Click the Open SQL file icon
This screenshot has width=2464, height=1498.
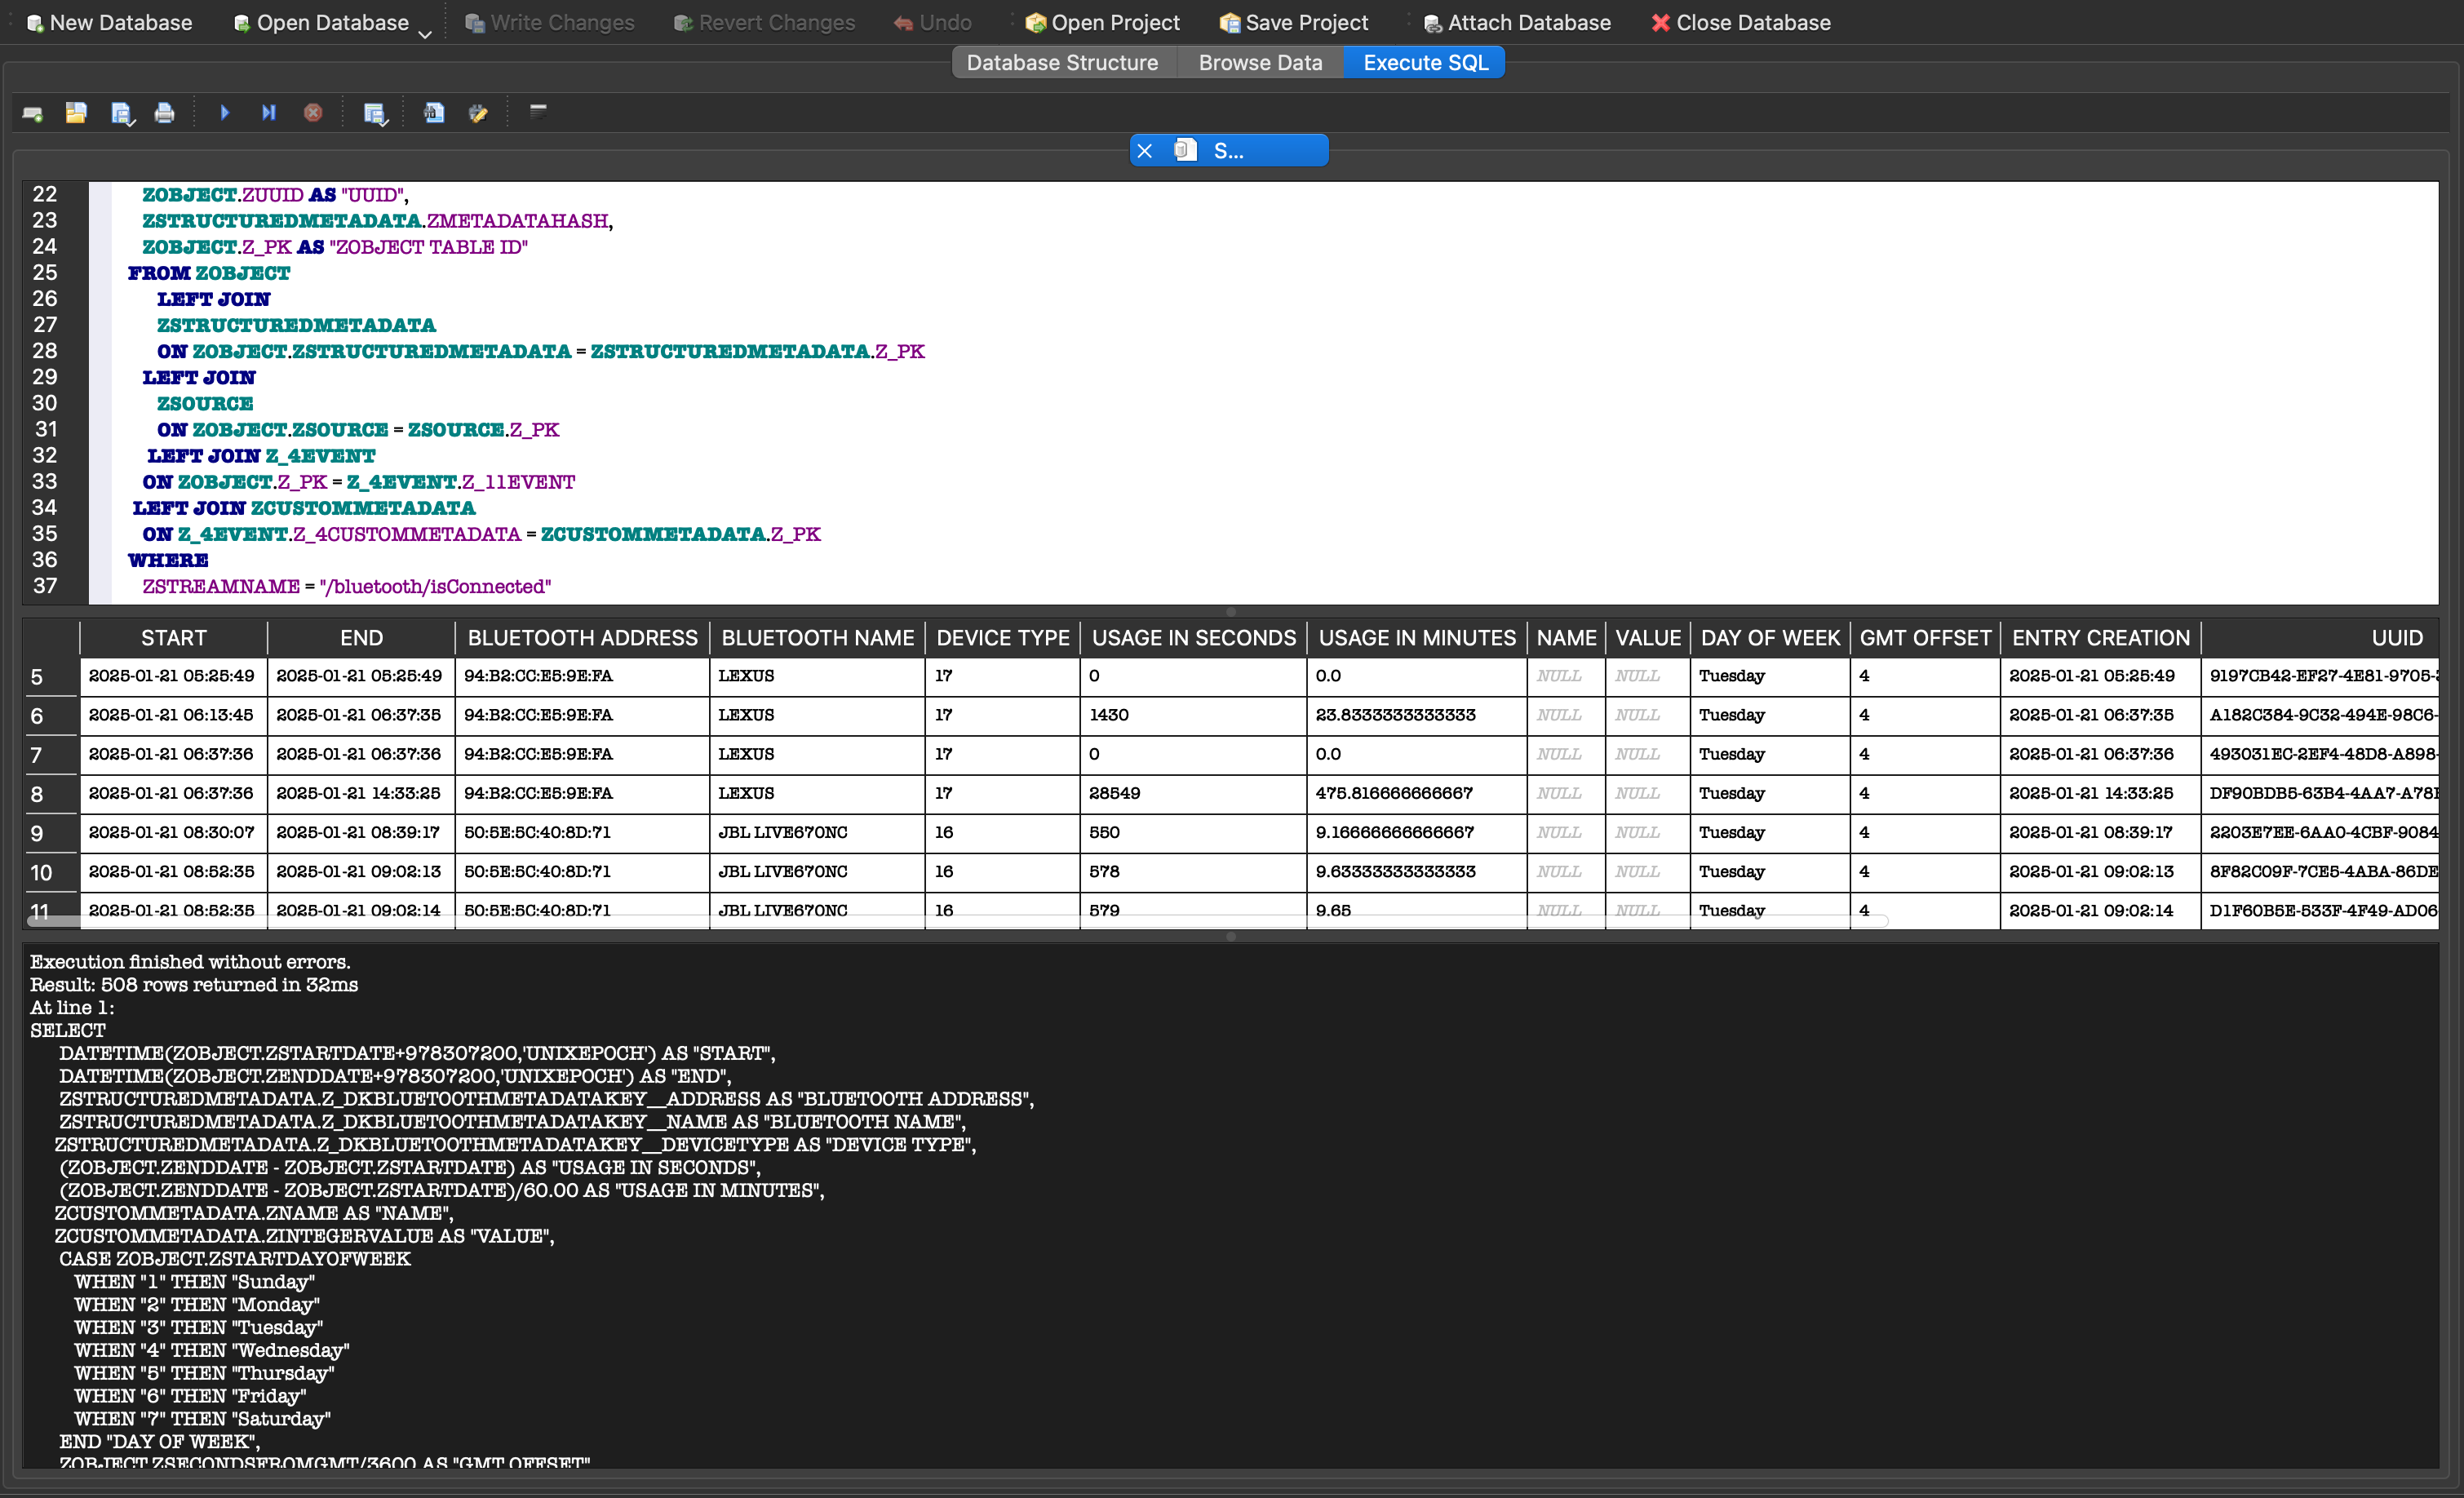pos(76,113)
